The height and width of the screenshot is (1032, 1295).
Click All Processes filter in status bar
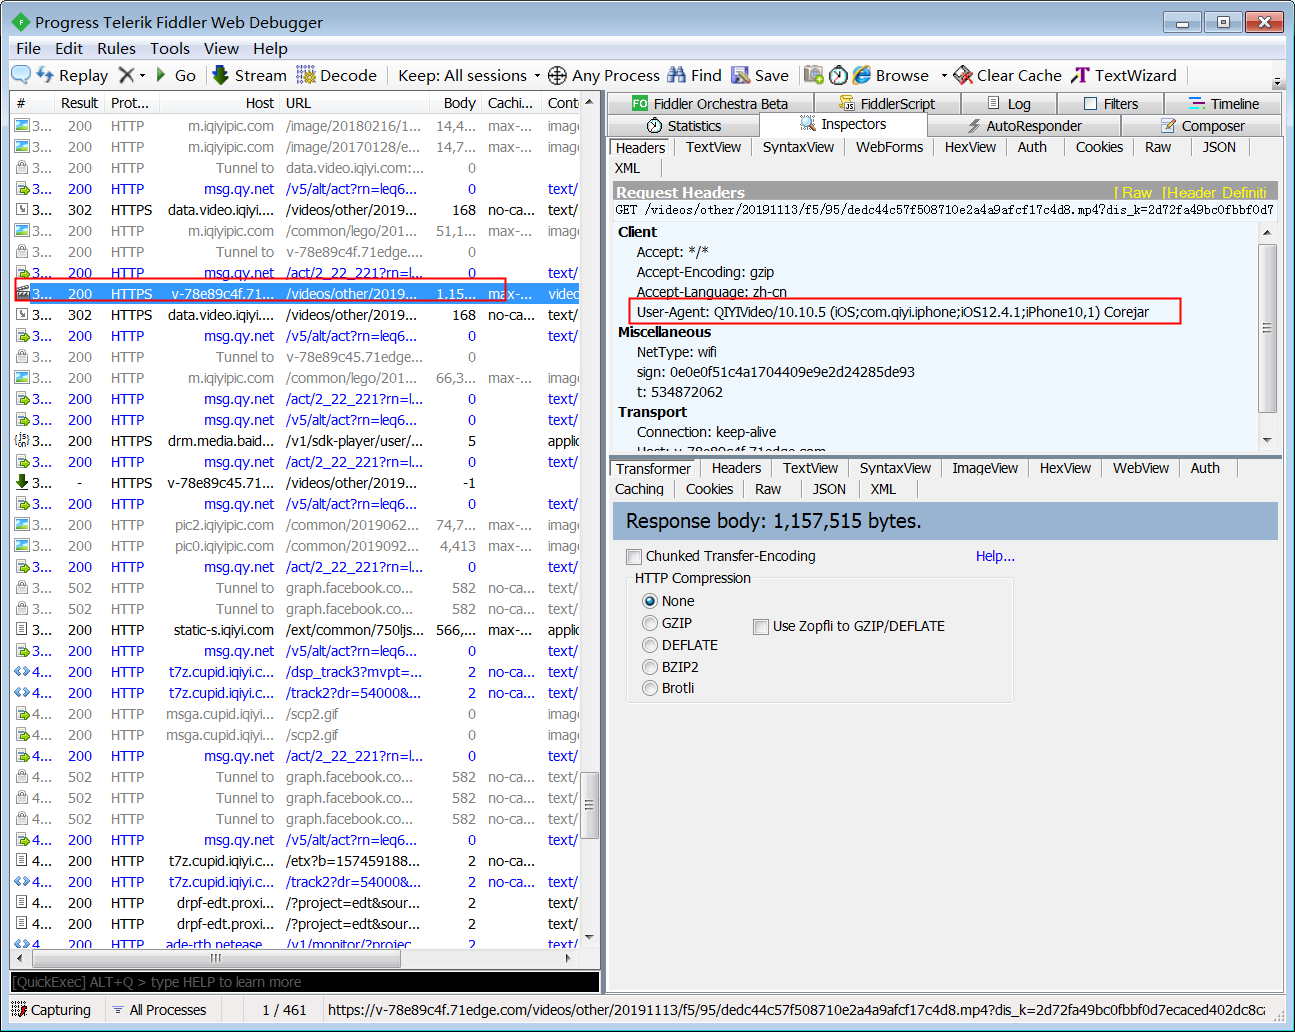point(159,1010)
